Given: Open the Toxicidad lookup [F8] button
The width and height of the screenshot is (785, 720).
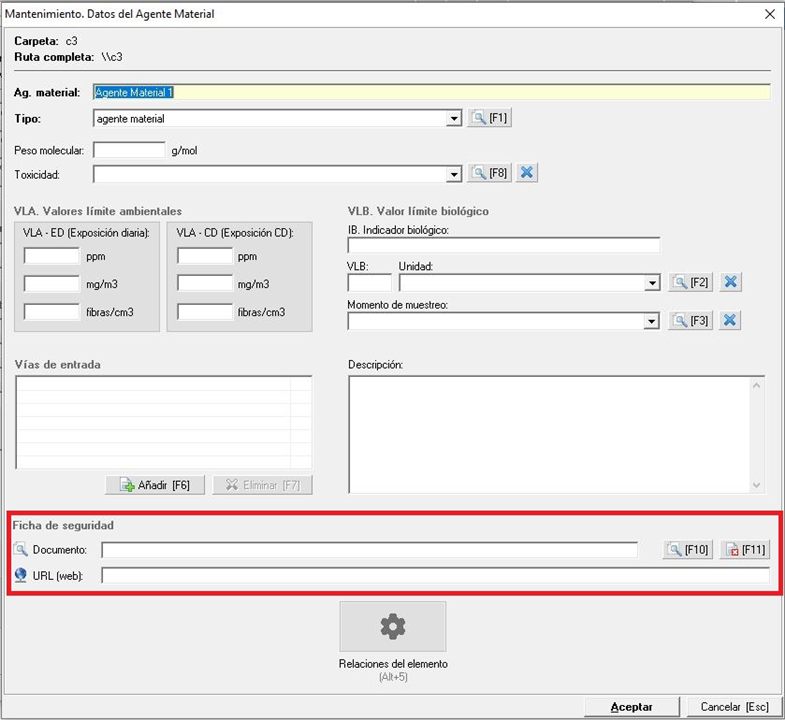Looking at the screenshot, I should pyautogui.click(x=490, y=173).
